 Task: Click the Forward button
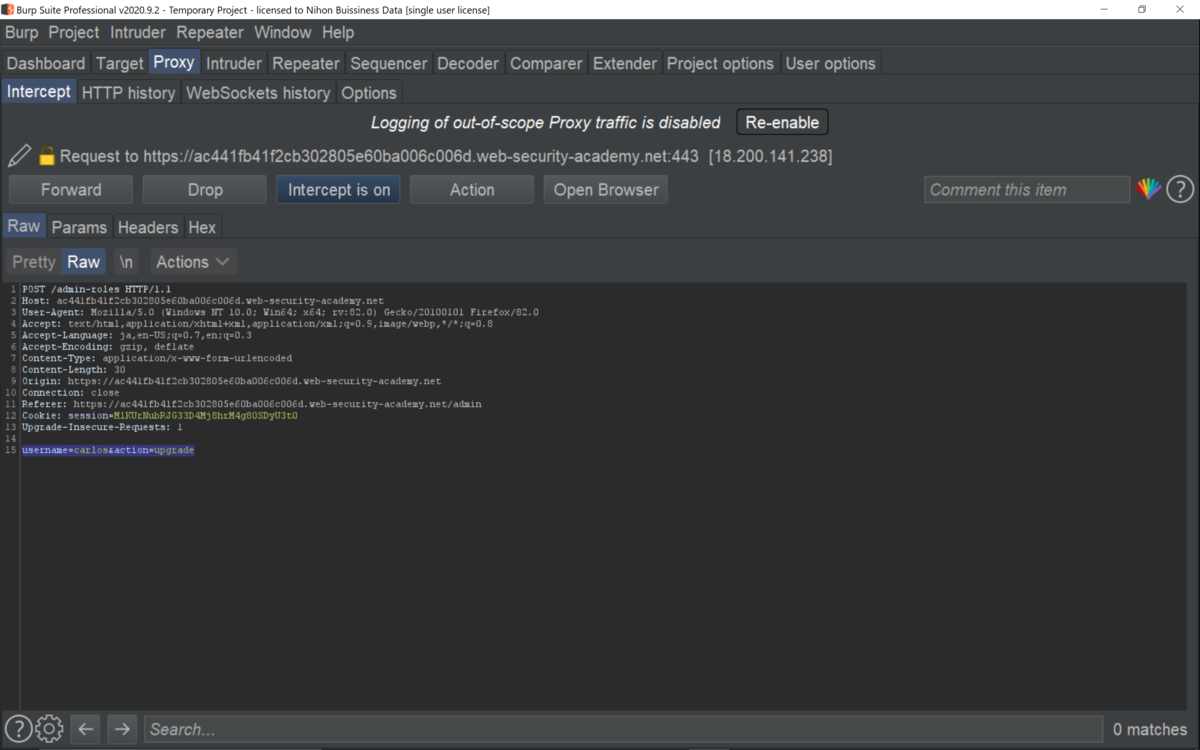pyautogui.click(x=71, y=190)
